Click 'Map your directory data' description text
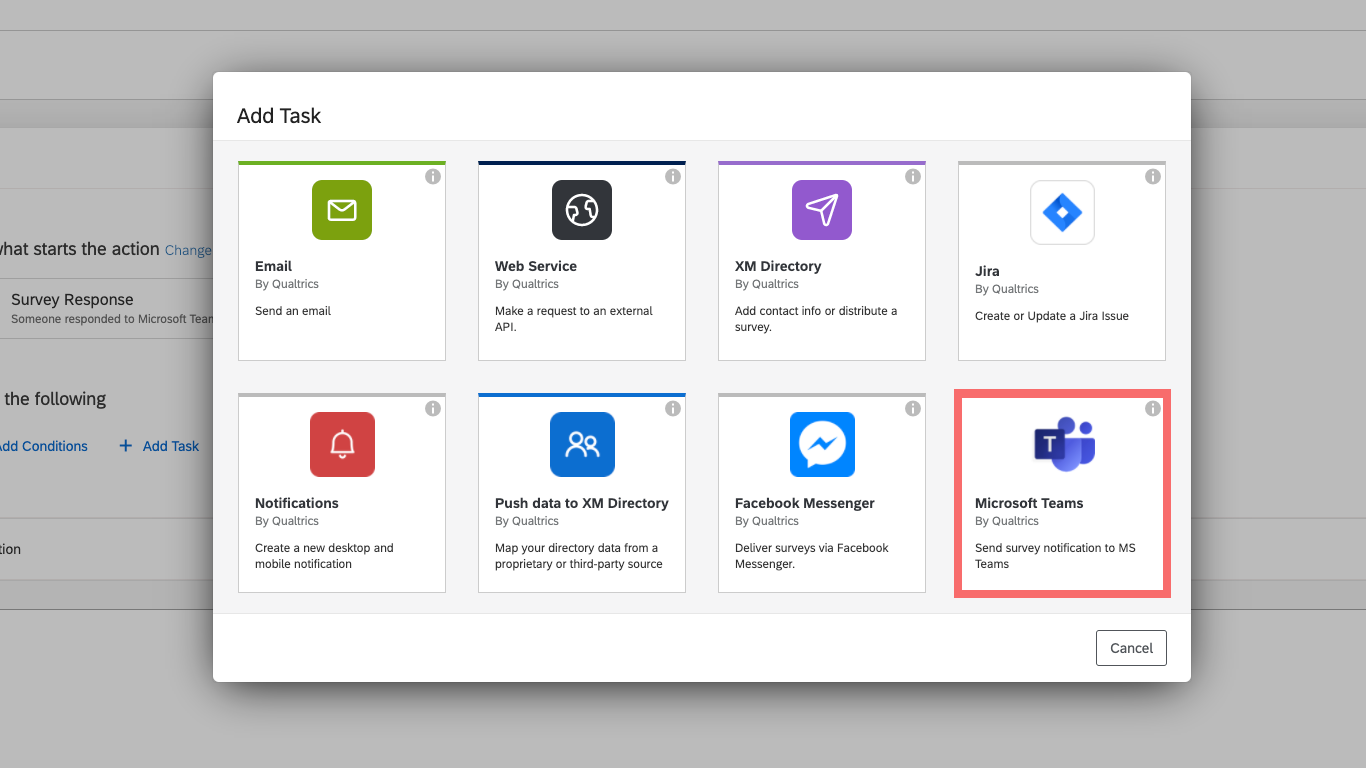 click(579, 556)
